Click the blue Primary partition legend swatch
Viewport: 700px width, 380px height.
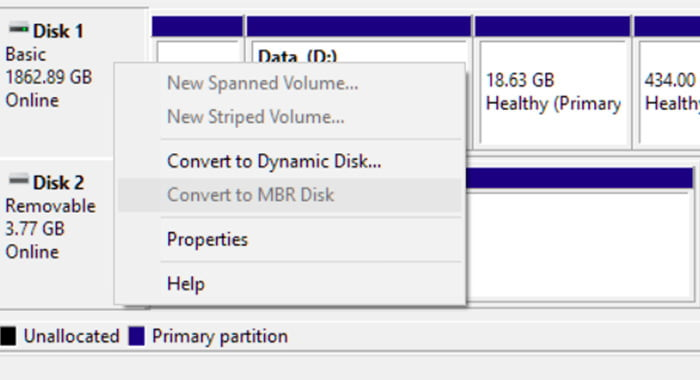[137, 336]
